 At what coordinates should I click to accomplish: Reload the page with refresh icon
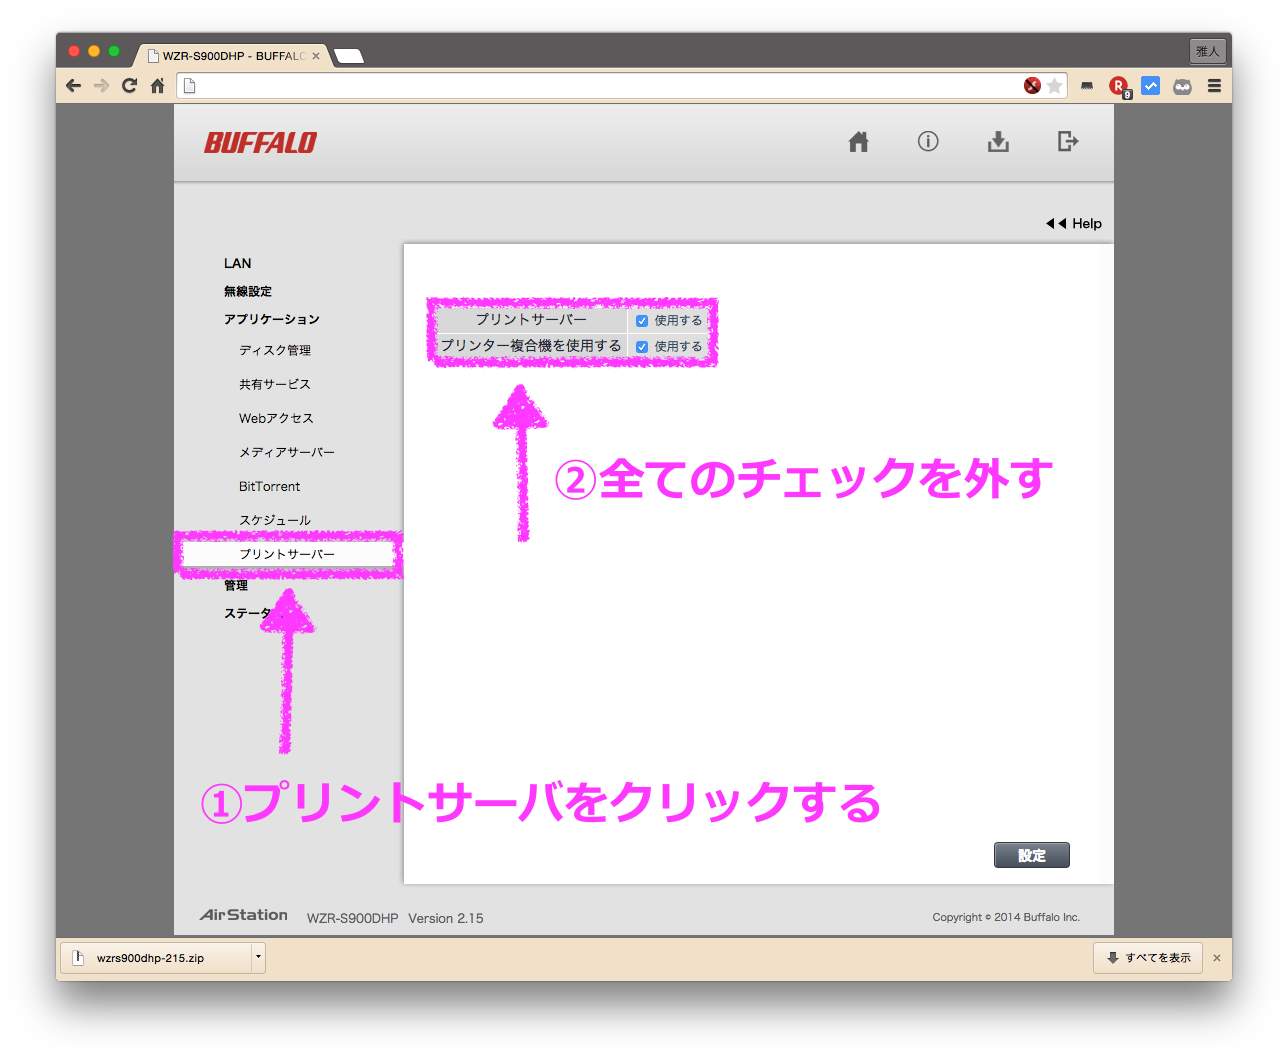click(129, 86)
